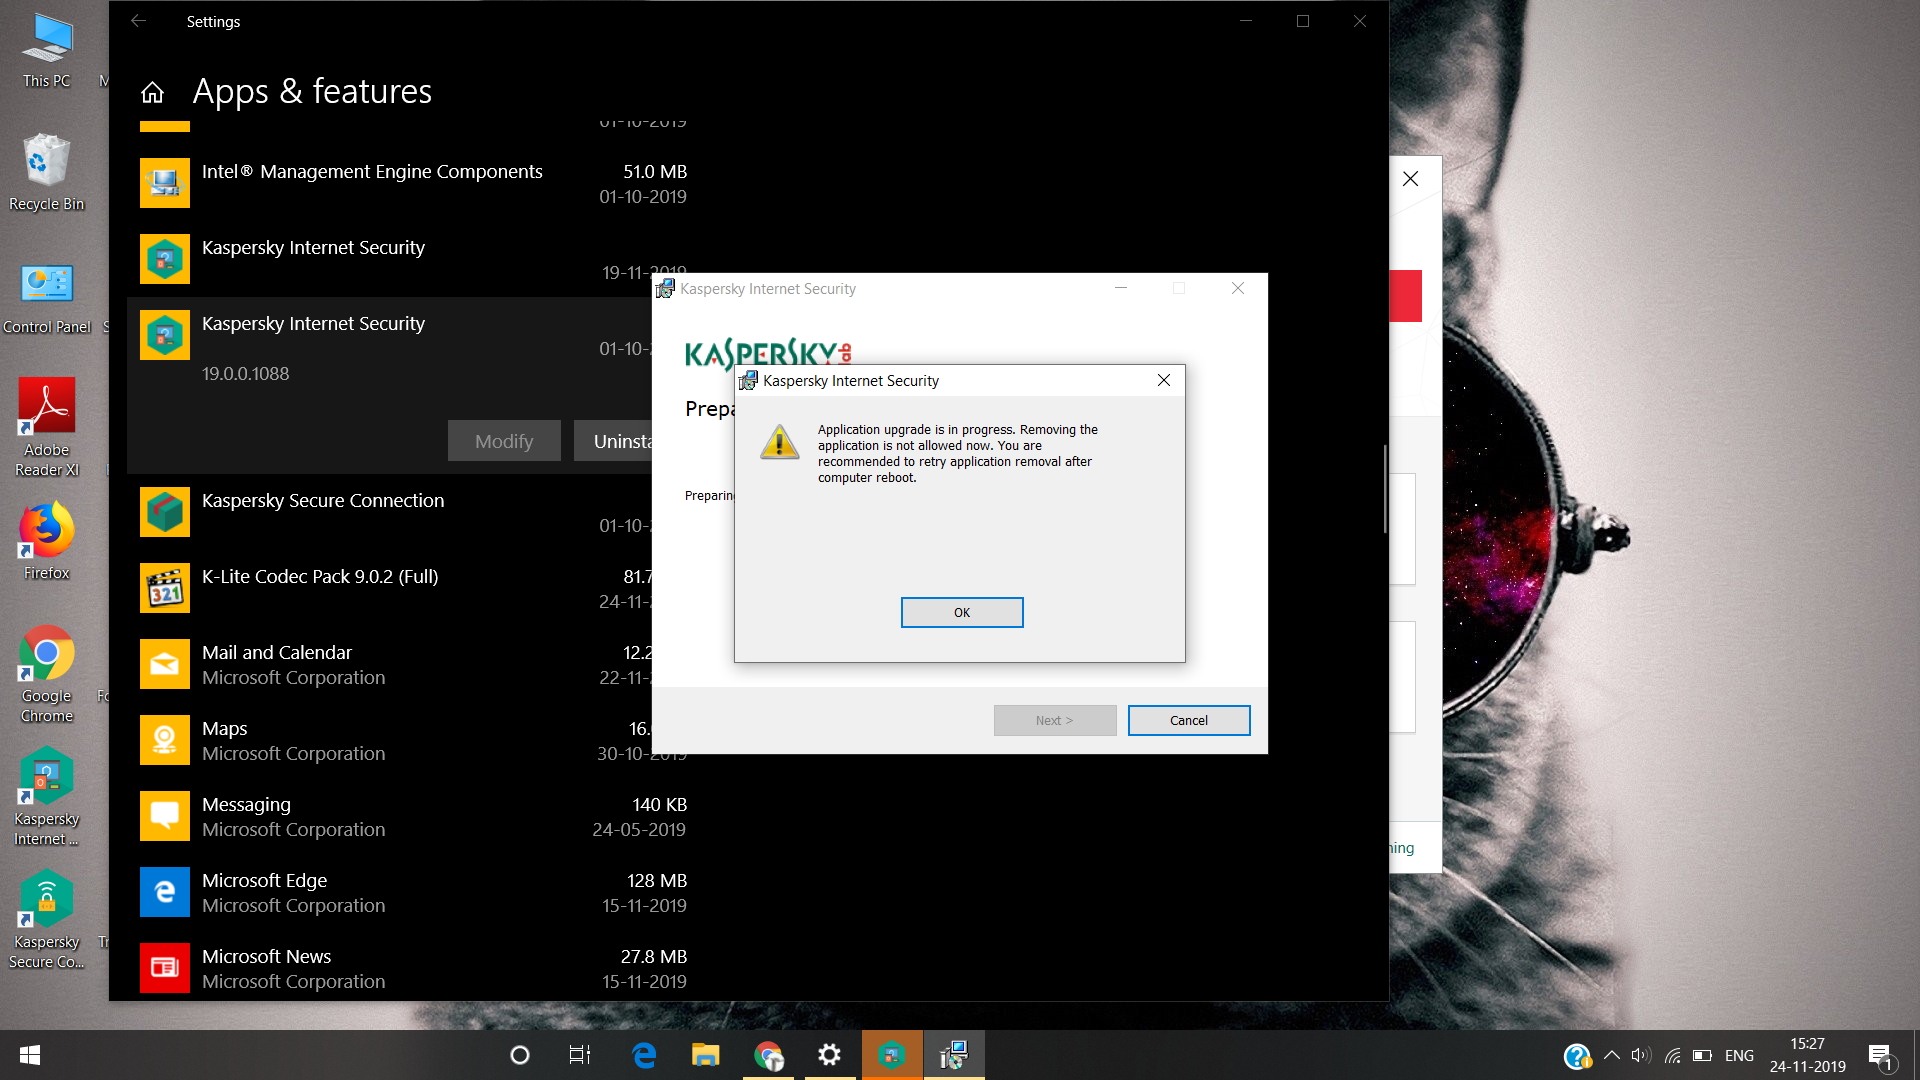This screenshot has height=1080, width=1920.
Task: Click the Settings window scrollbar
Action: pyautogui.click(x=1385, y=489)
